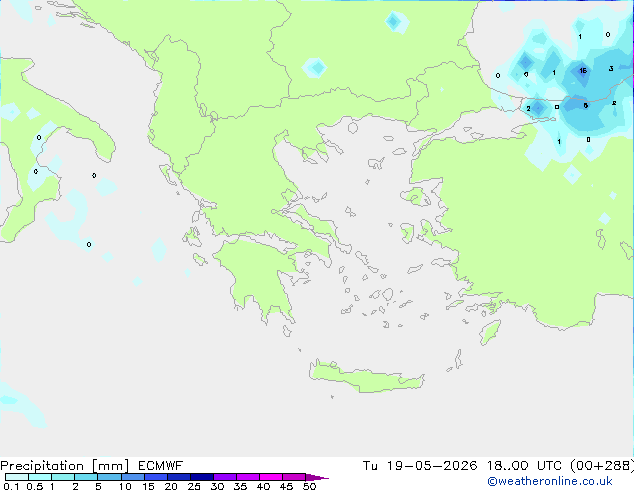Image resolution: width=634 pixels, height=490 pixels.
Task: Select the legend swatch between 30 and 35
Action: click(224, 477)
